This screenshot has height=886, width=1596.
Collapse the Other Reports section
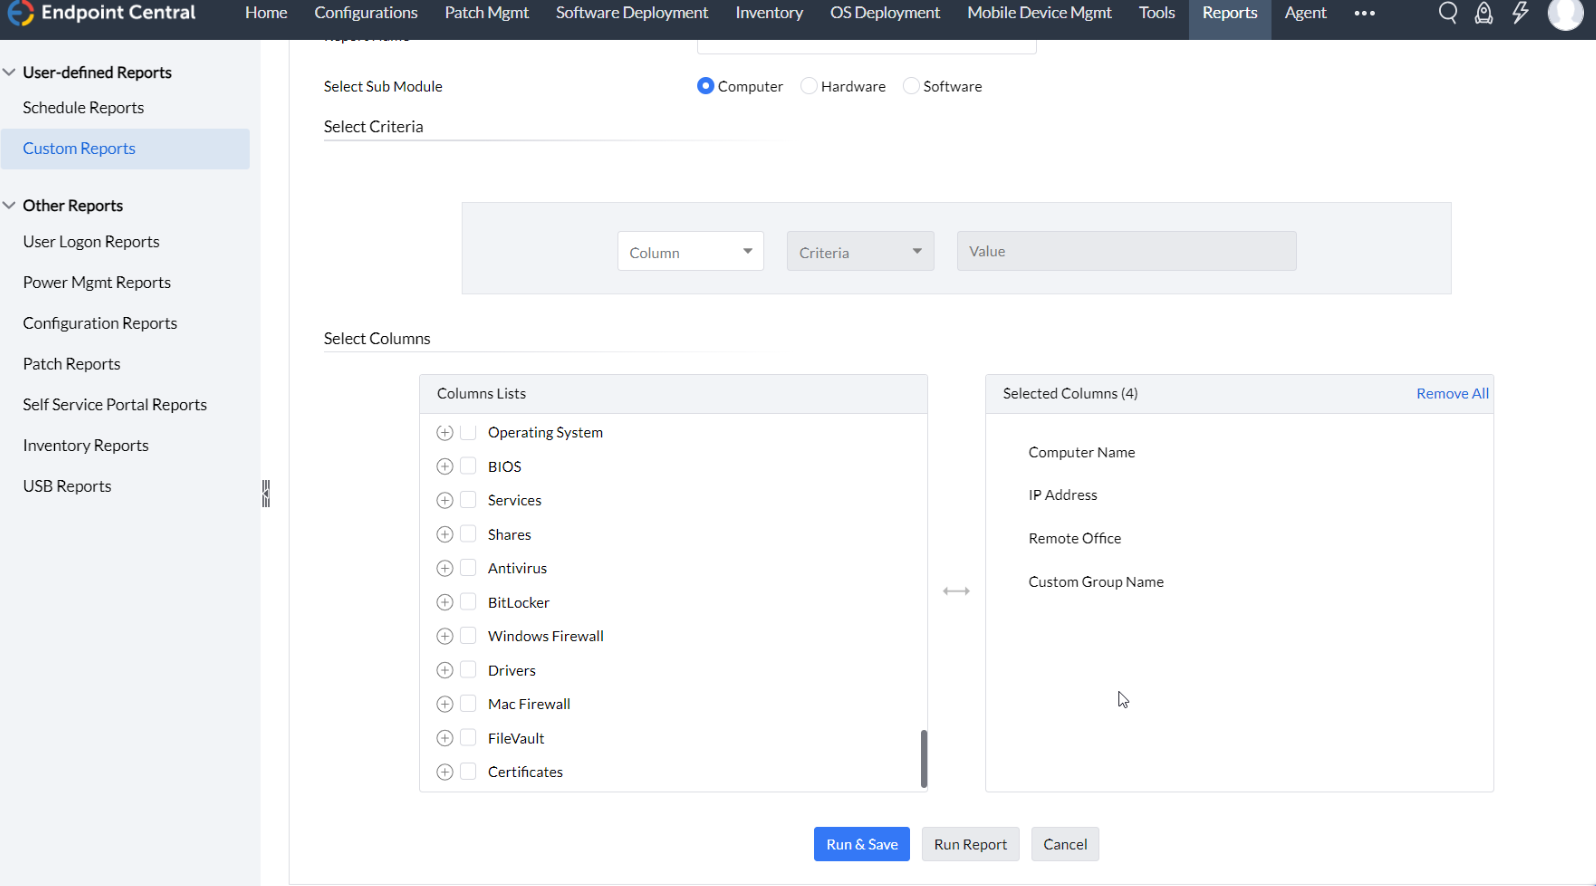pyautogui.click(x=9, y=205)
